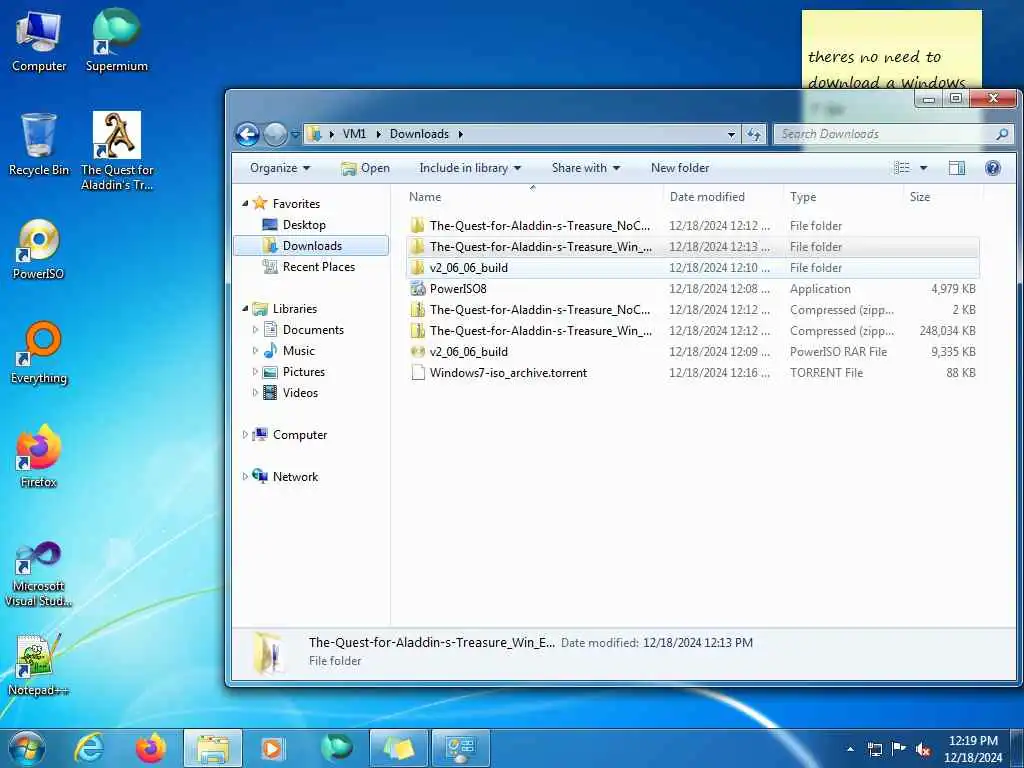1024x768 pixels.
Task: Select the Notepad++ desktop shortcut
Action: [x=39, y=665]
